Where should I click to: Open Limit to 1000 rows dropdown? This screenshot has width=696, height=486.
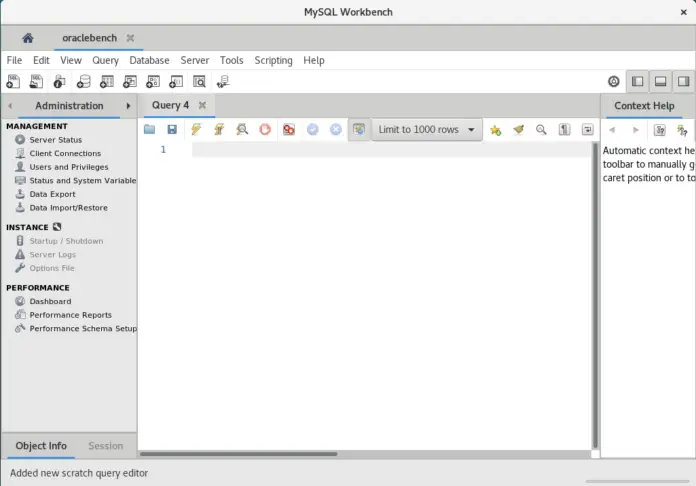tap(427, 130)
